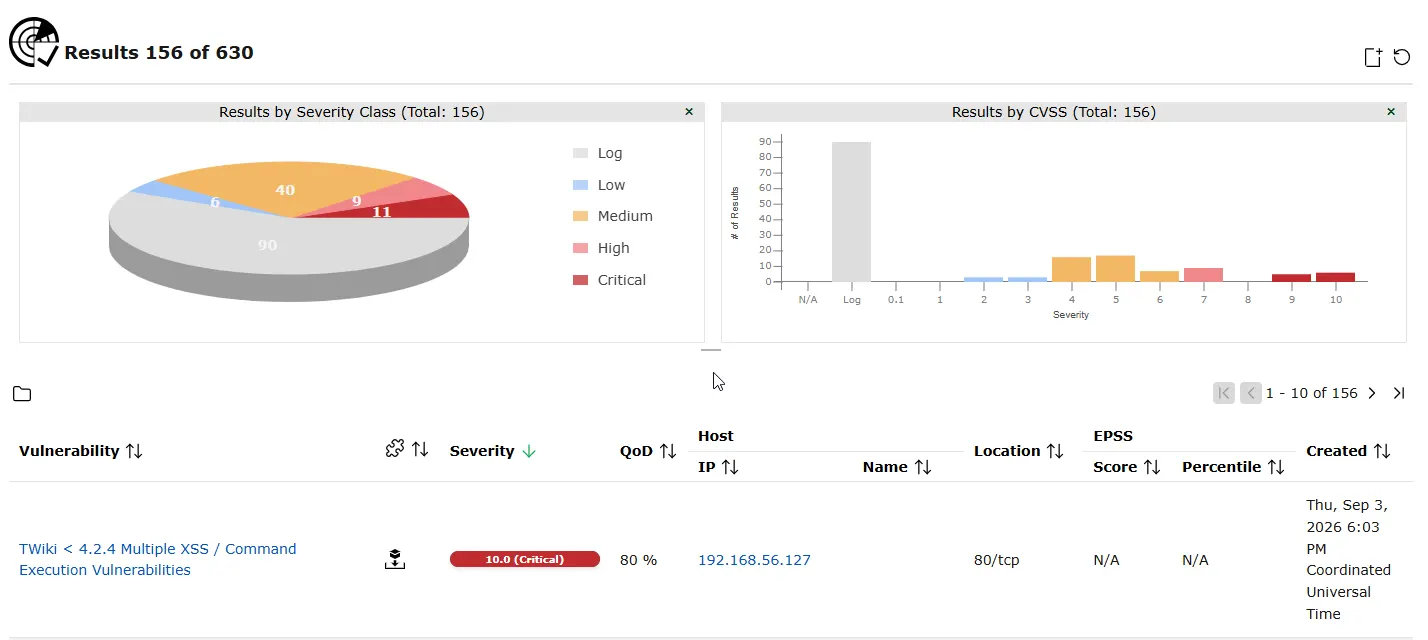Click the 10.0 (Critical) severity bar
Viewport: 1428px width, 640px height.
click(525, 559)
